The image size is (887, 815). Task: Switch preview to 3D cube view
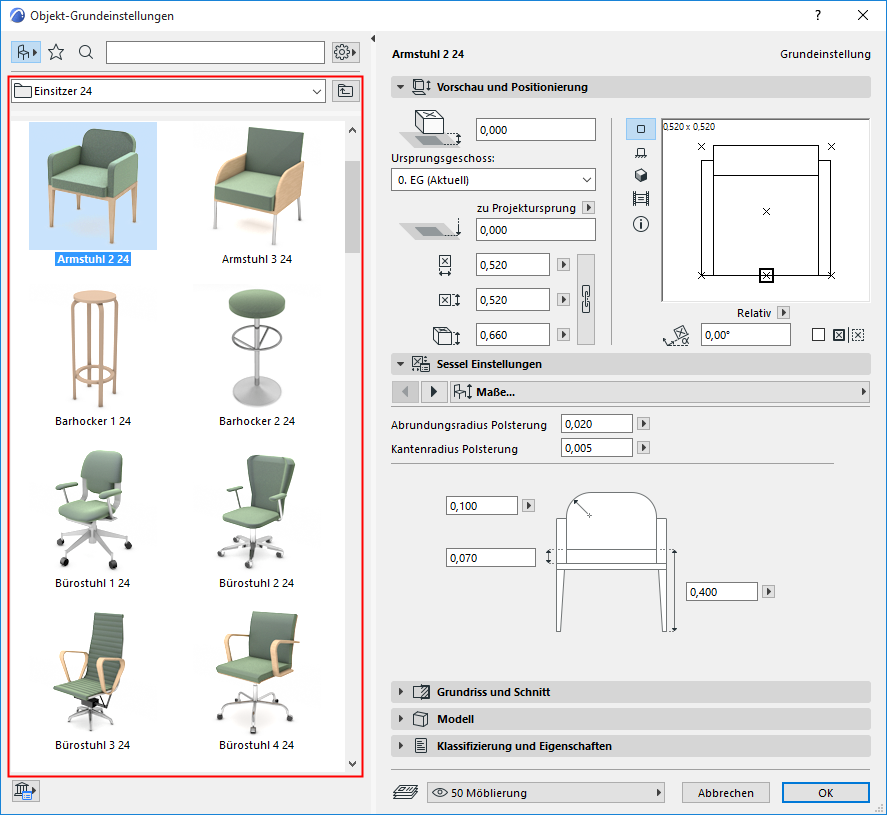click(x=641, y=175)
